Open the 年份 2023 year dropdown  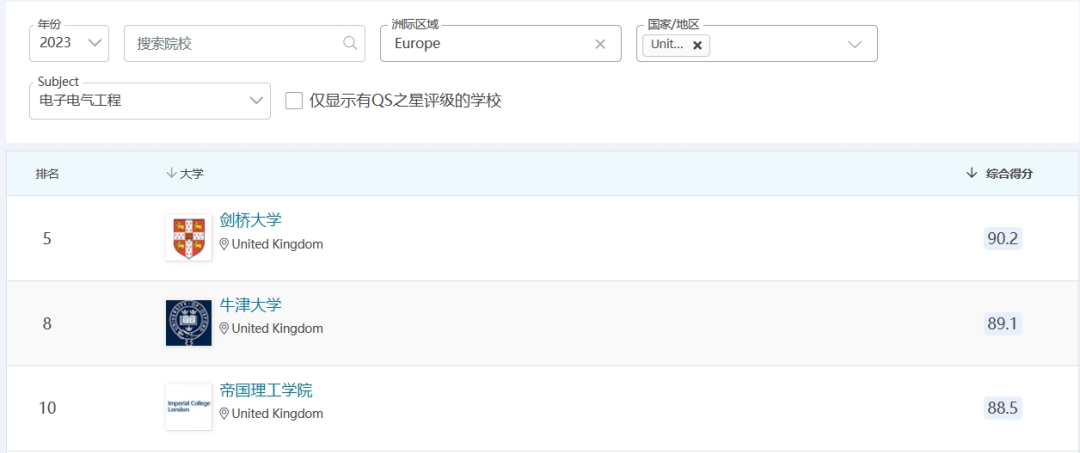click(x=69, y=43)
